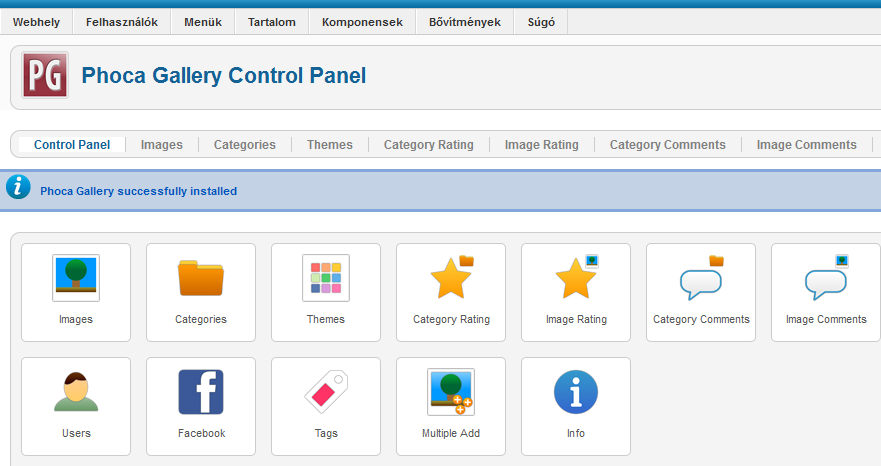Open the Themes color grid icon
Image resolution: width=881 pixels, height=466 pixels.
[326, 278]
